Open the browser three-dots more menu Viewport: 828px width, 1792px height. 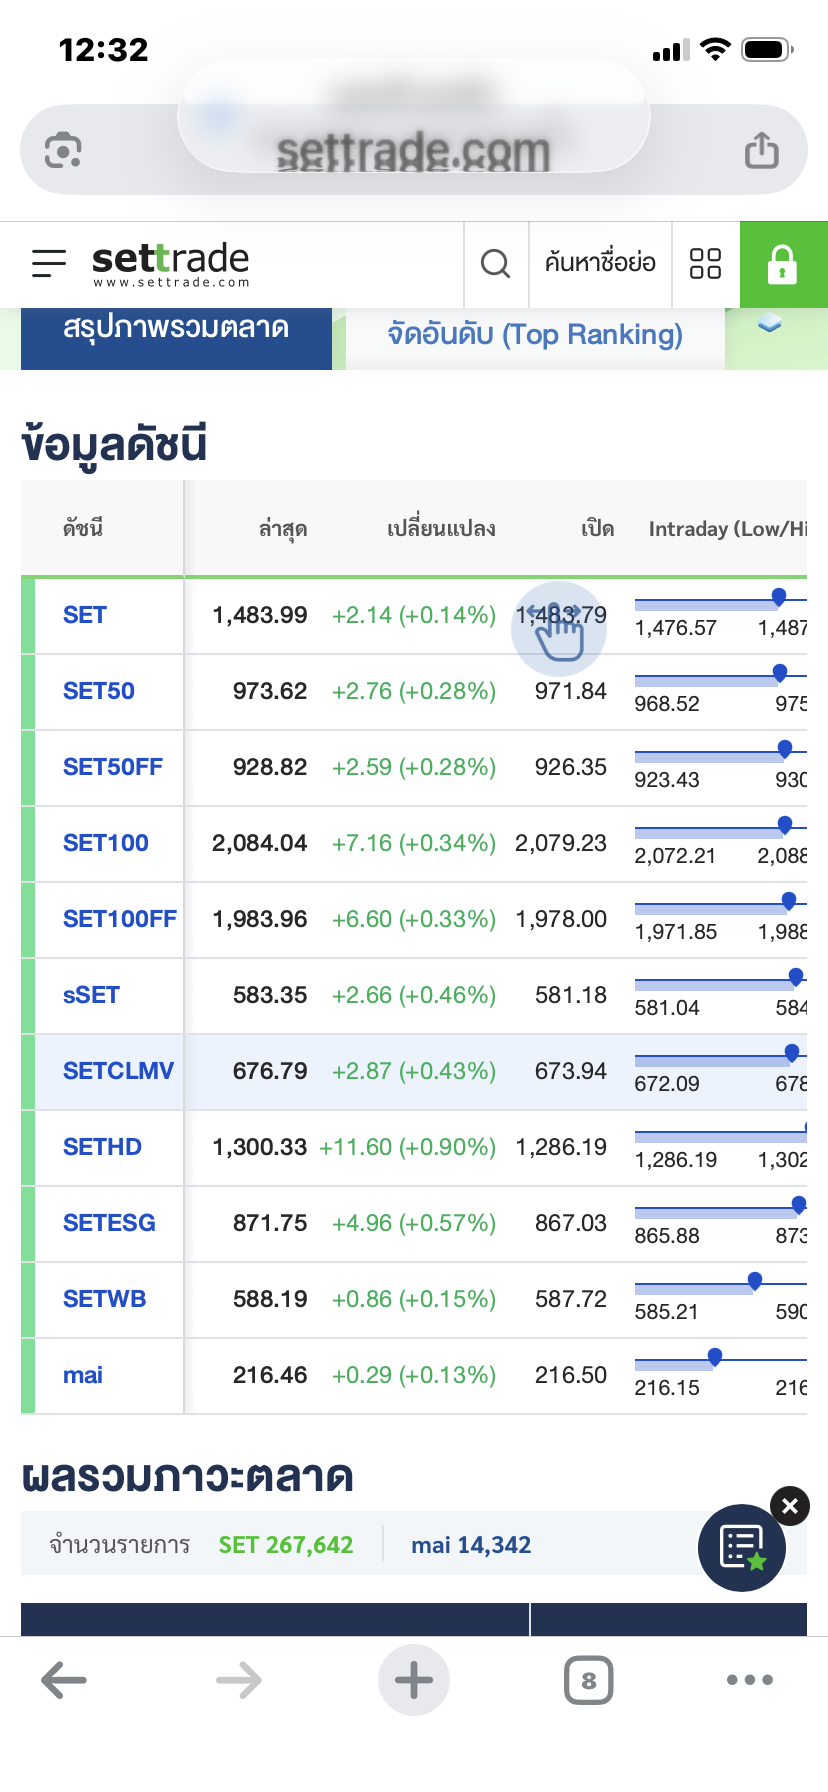coord(749,1680)
